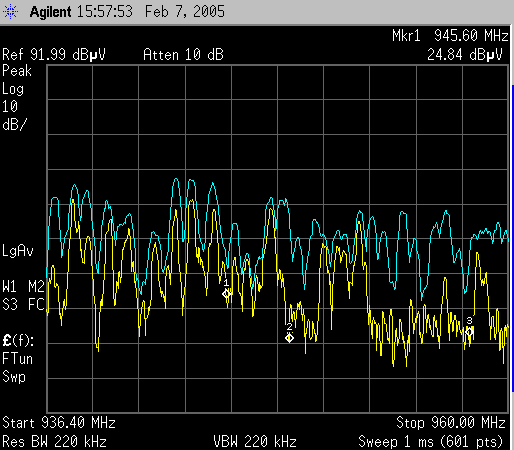Click the Stop 960.00 MHz frequency label
Screen dimensions: 514x450
[x=451, y=423]
